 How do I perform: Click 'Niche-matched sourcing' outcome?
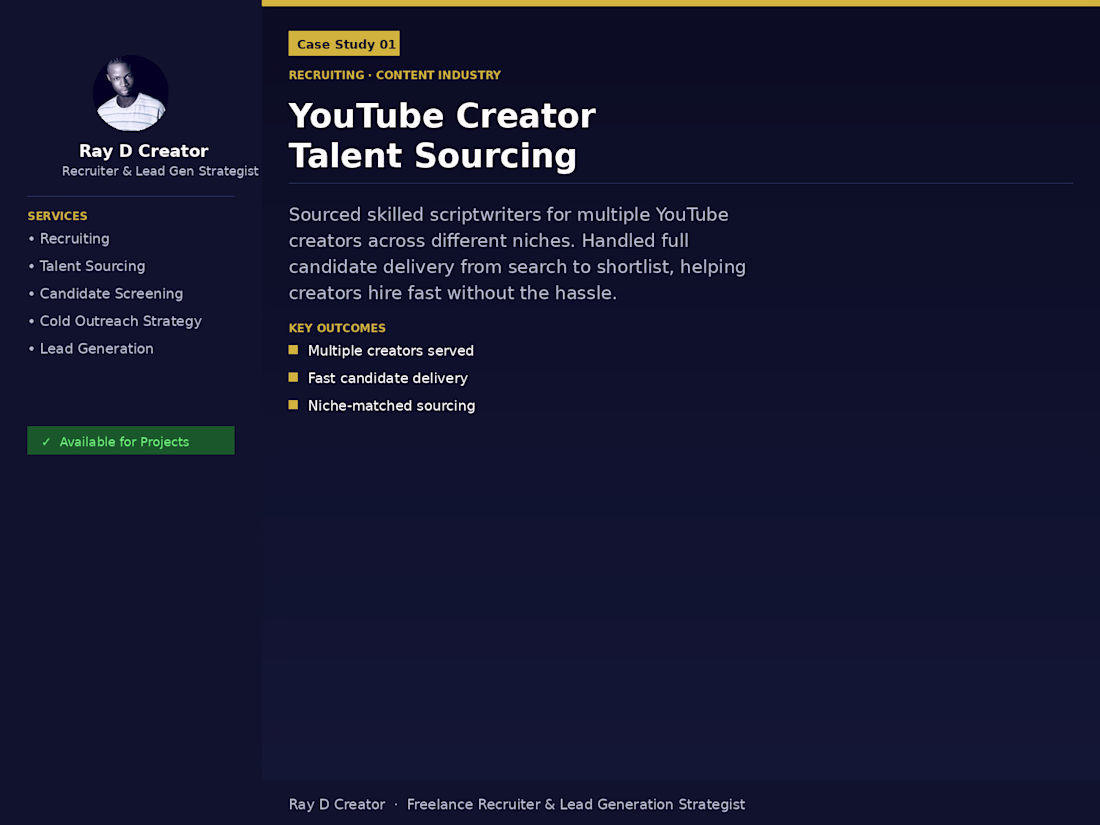pyautogui.click(x=391, y=405)
